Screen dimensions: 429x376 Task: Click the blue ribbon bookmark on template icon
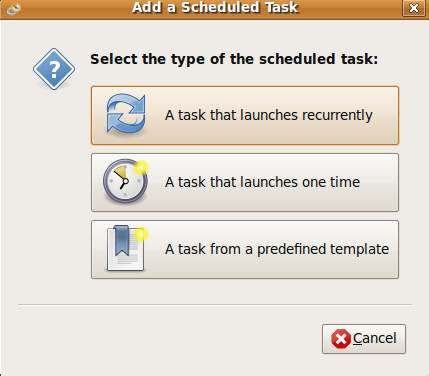coord(122,241)
